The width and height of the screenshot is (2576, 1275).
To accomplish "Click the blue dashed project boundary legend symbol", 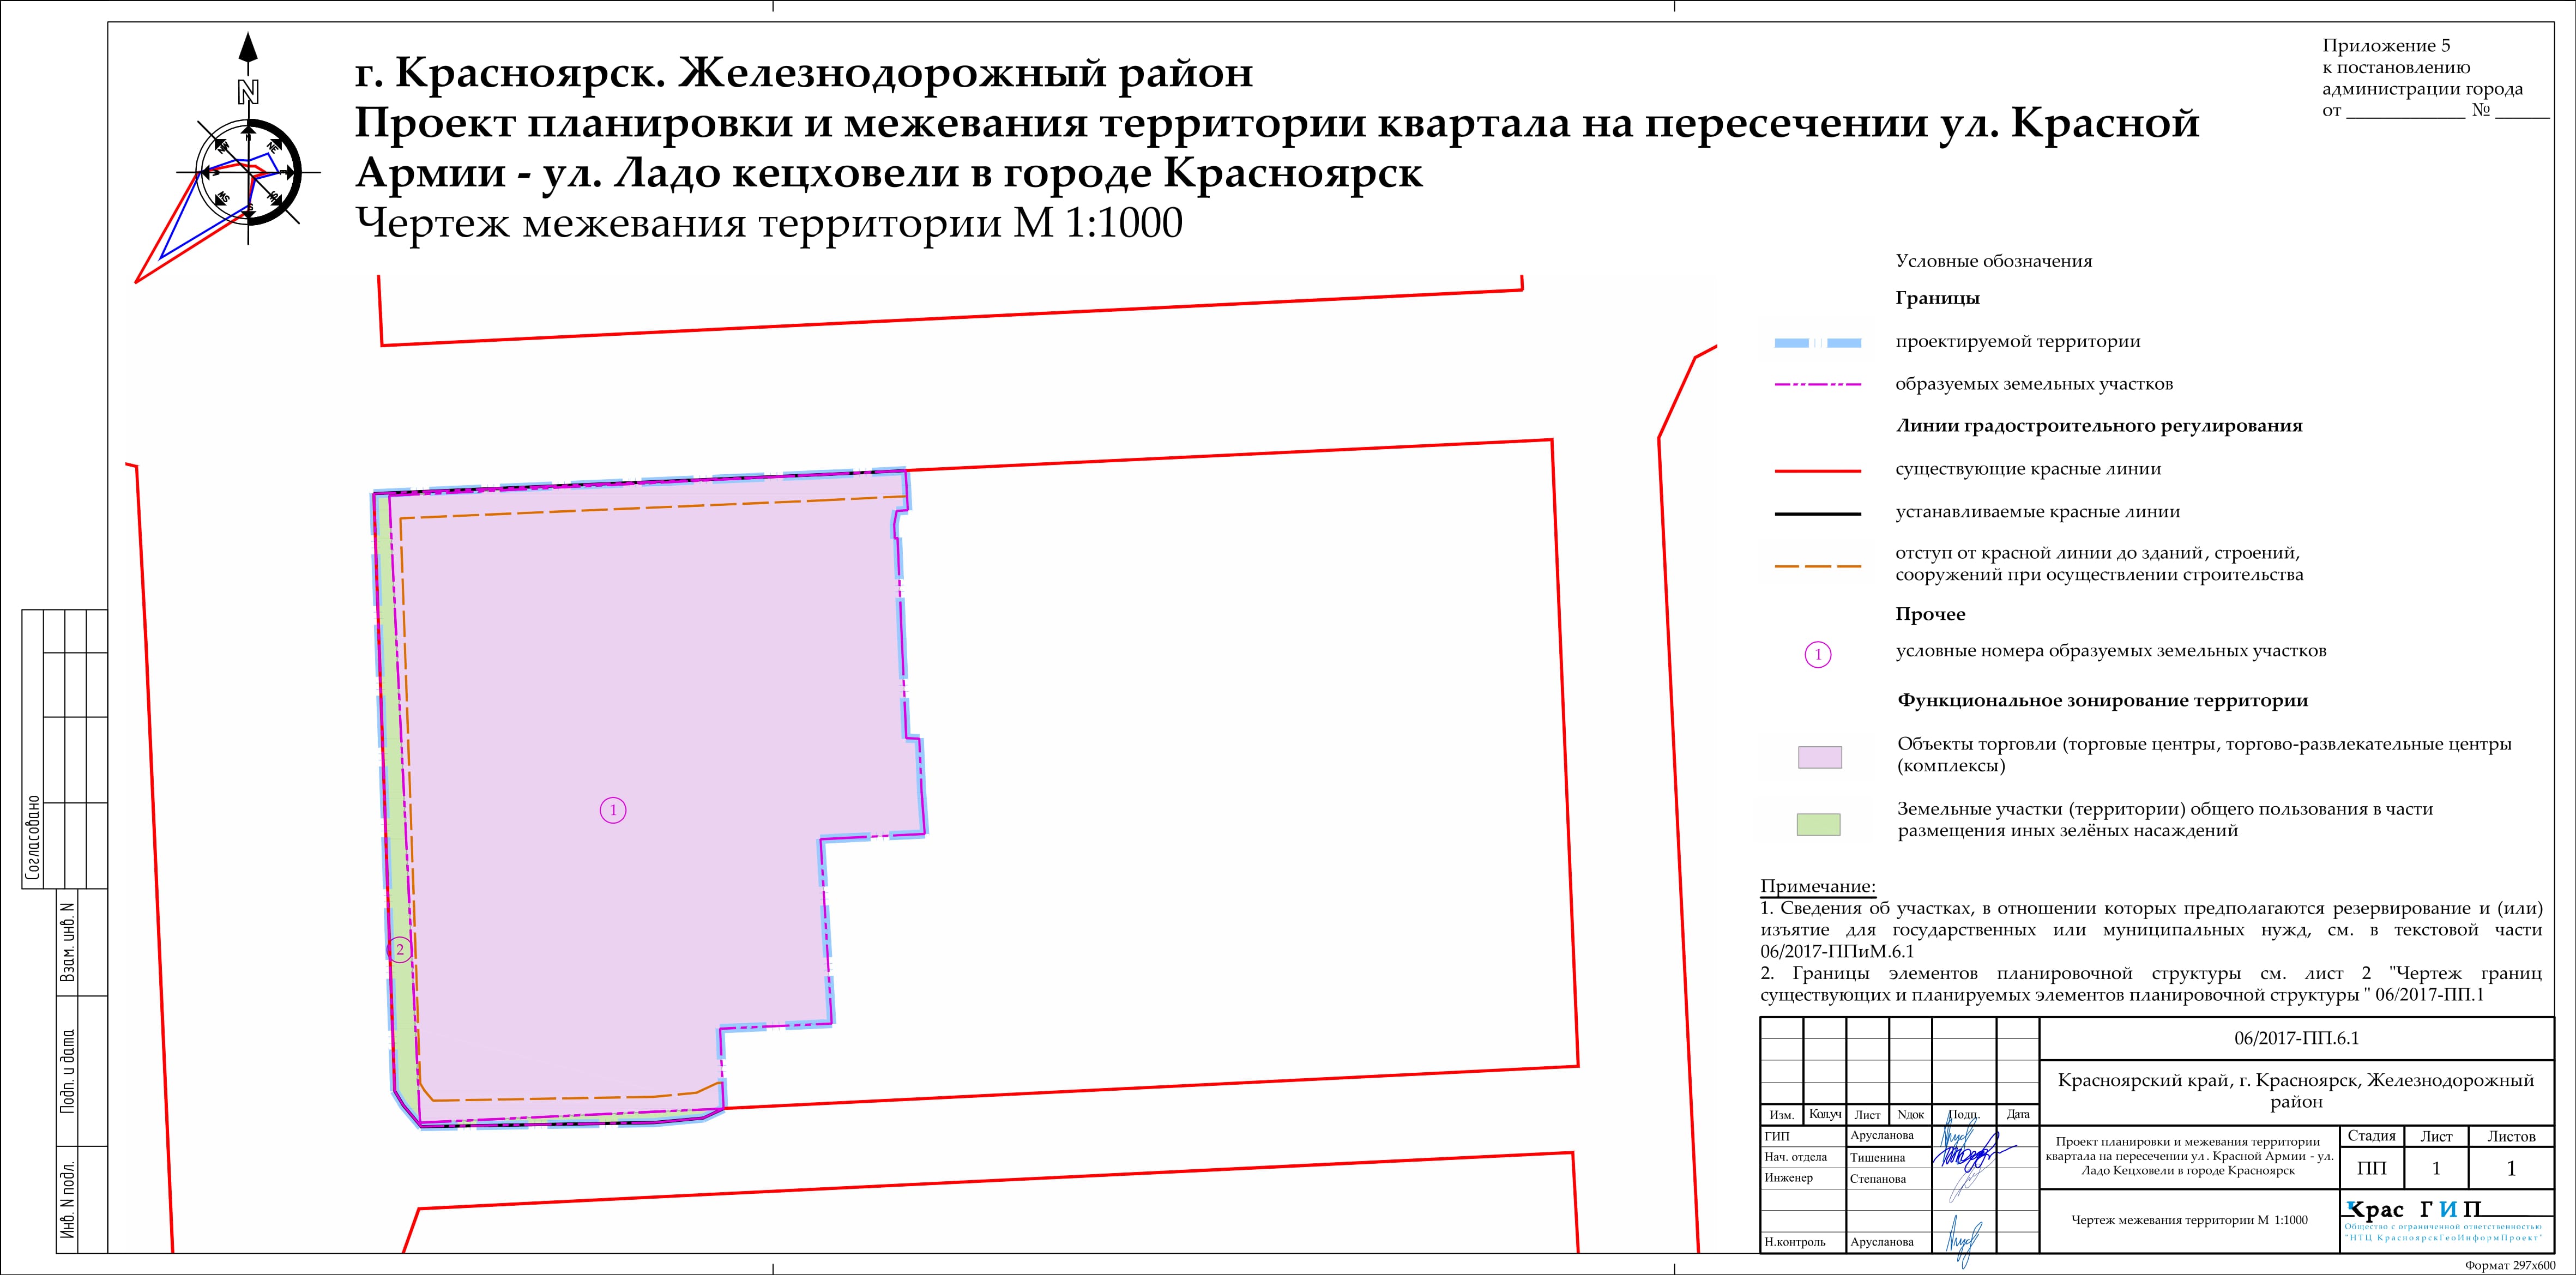I will [x=1817, y=343].
